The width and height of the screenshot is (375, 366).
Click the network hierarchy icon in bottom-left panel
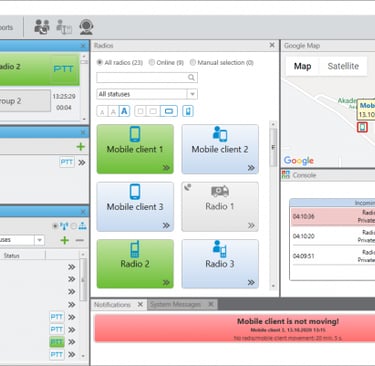[x=82, y=226]
